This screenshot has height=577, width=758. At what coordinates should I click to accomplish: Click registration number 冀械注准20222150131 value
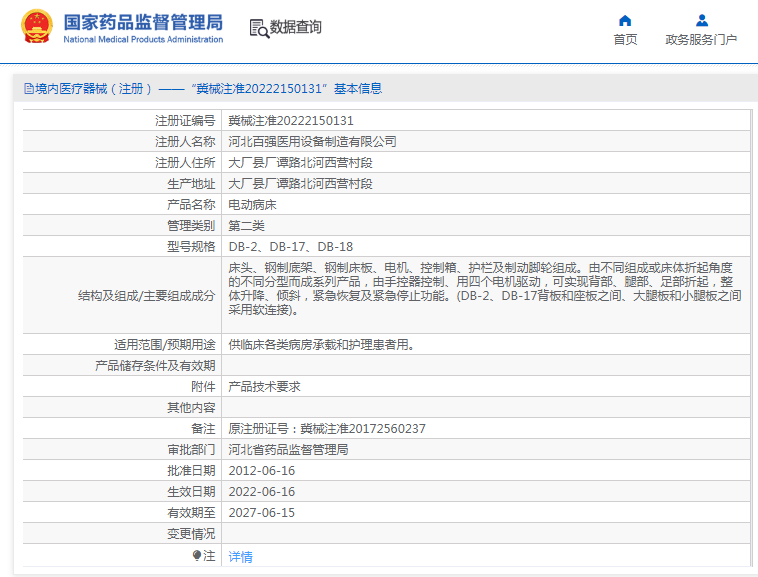click(291, 121)
